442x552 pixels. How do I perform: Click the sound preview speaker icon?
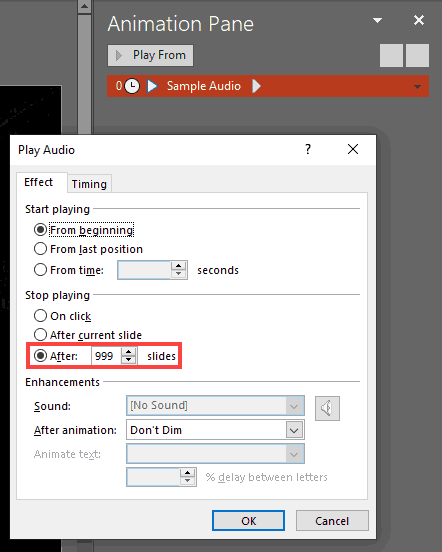pyautogui.click(x=327, y=408)
